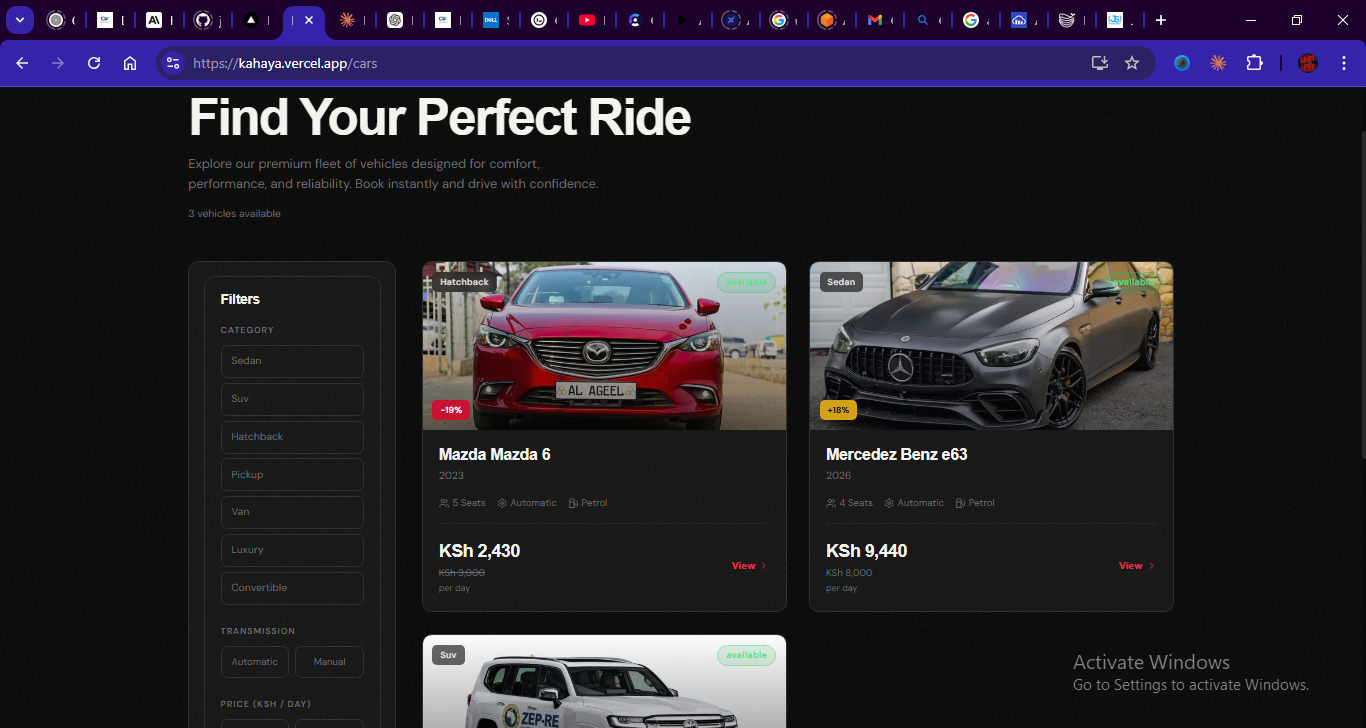Go forward in browser history
The image size is (1366, 728).
pyautogui.click(x=58, y=63)
